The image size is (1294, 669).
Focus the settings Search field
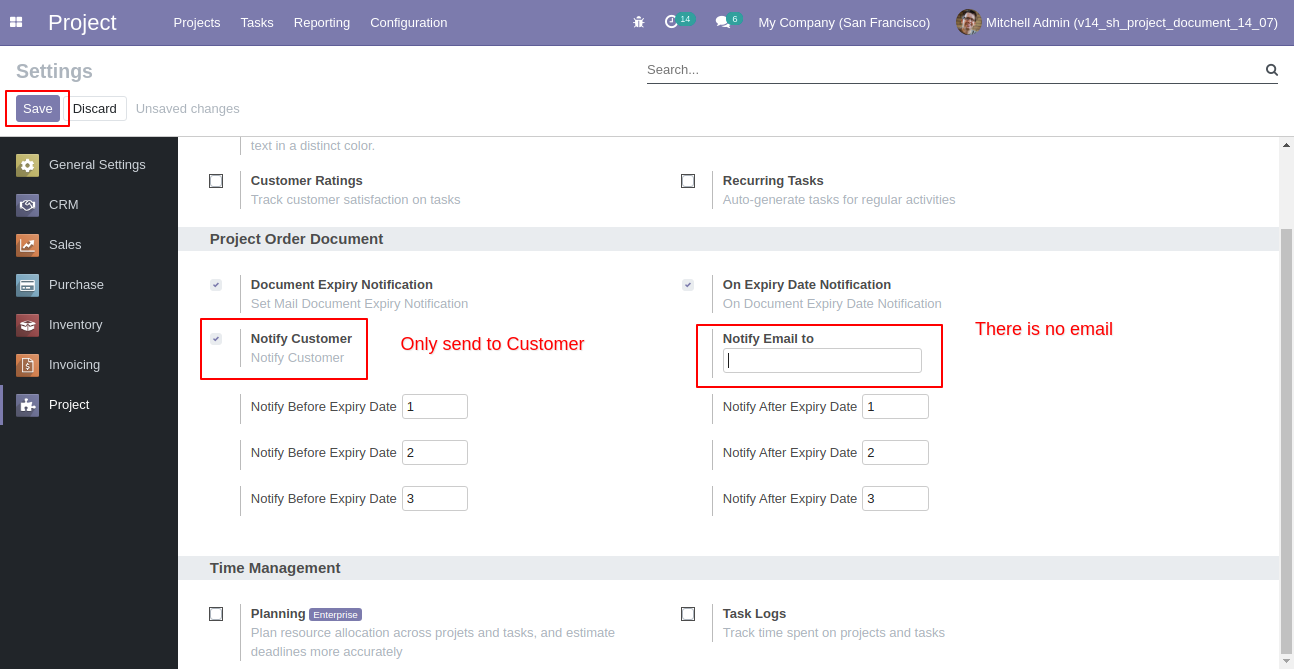pyautogui.click(x=953, y=70)
